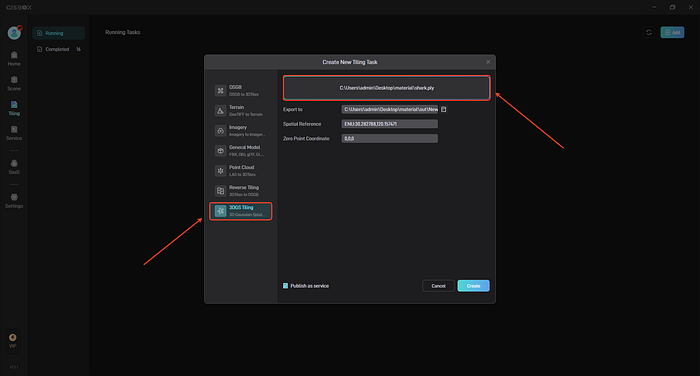Click the Export to path field

[390, 109]
